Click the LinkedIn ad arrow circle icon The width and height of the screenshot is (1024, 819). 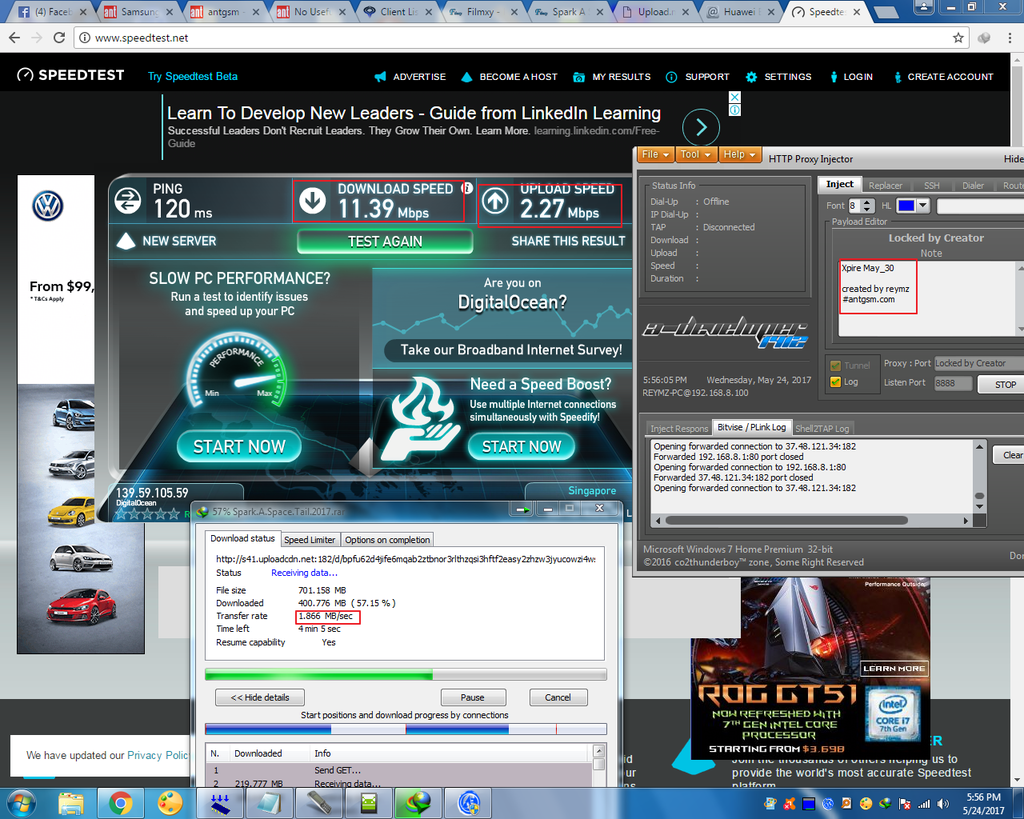701,127
